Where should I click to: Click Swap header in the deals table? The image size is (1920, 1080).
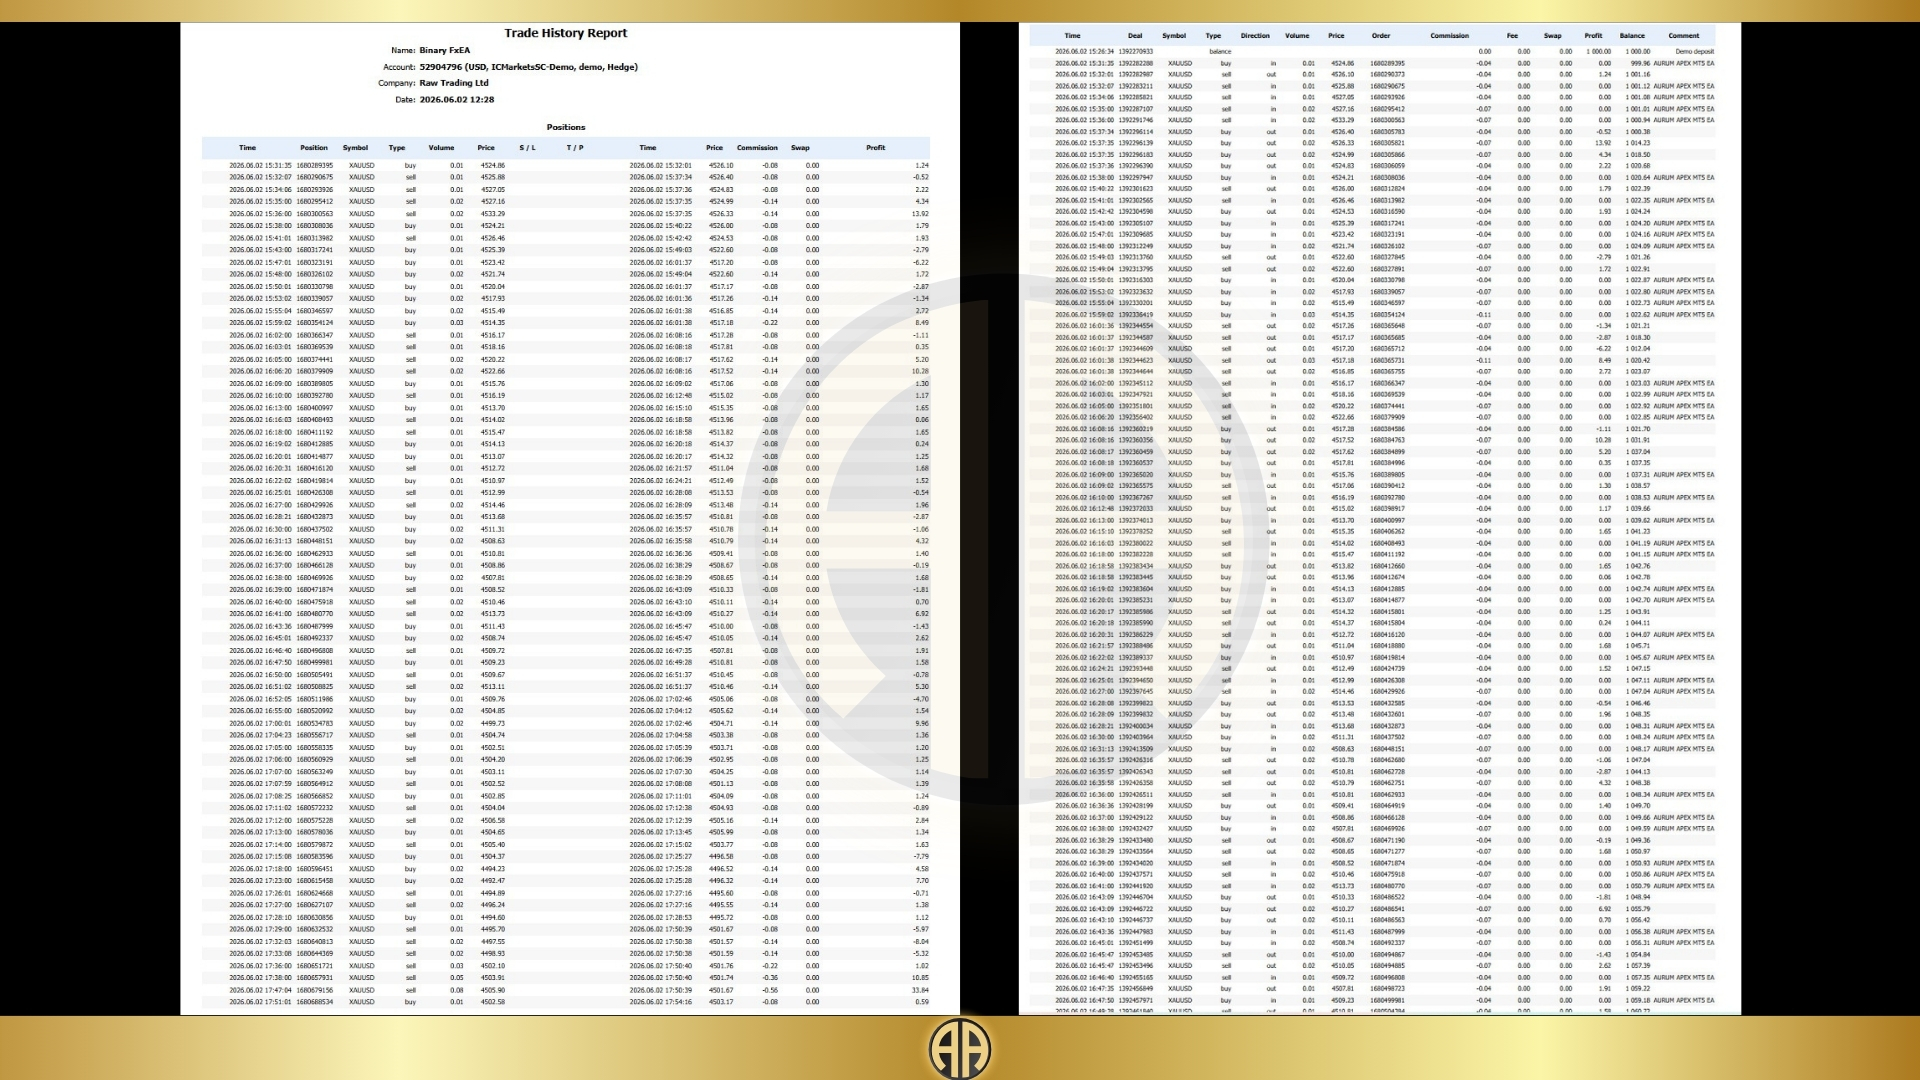[1552, 36]
